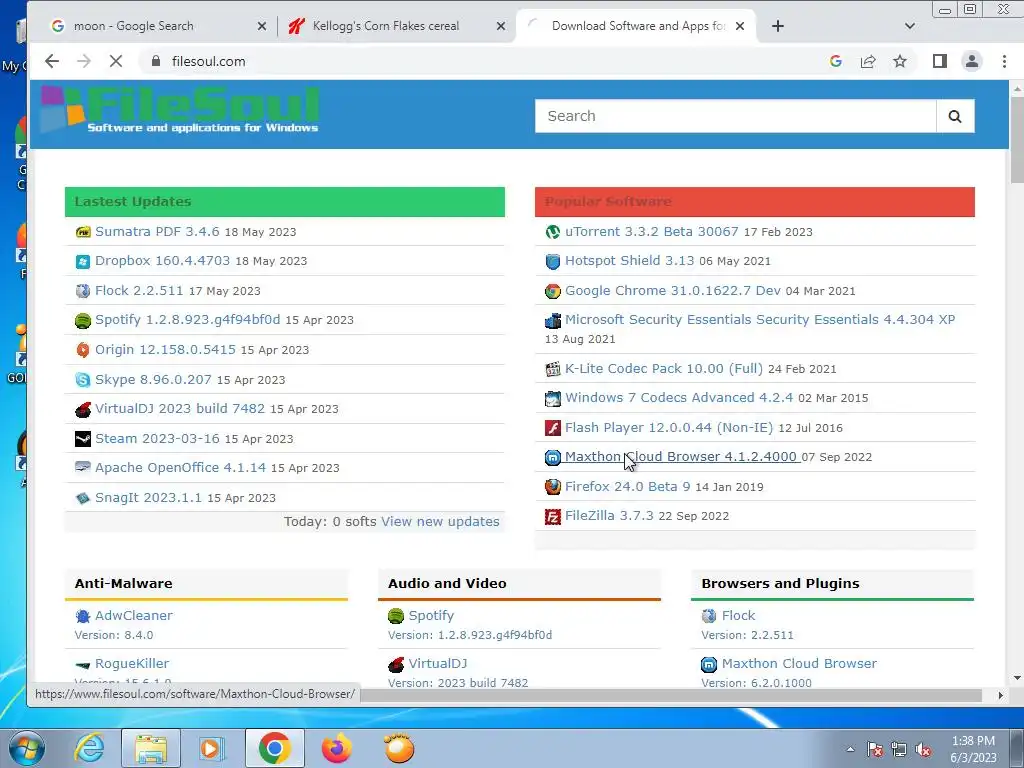Click the FileZilla icon
The width and height of the screenshot is (1024, 768).
(552, 517)
